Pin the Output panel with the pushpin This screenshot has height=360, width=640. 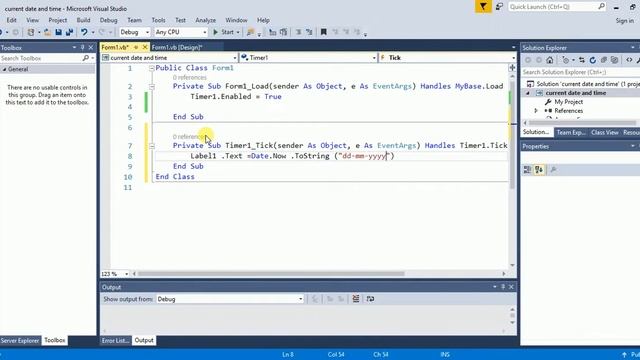coord(503,287)
